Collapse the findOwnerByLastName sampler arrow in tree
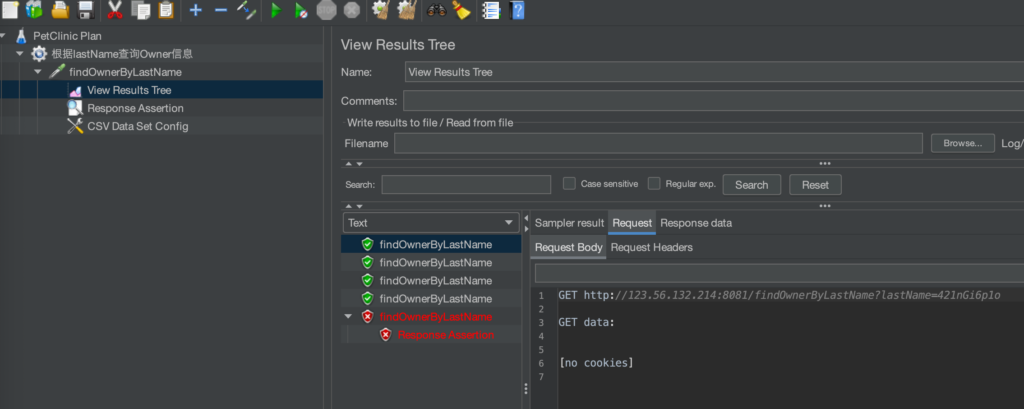Image resolution: width=1024 pixels, height=409 pixels. pos(37,72)
